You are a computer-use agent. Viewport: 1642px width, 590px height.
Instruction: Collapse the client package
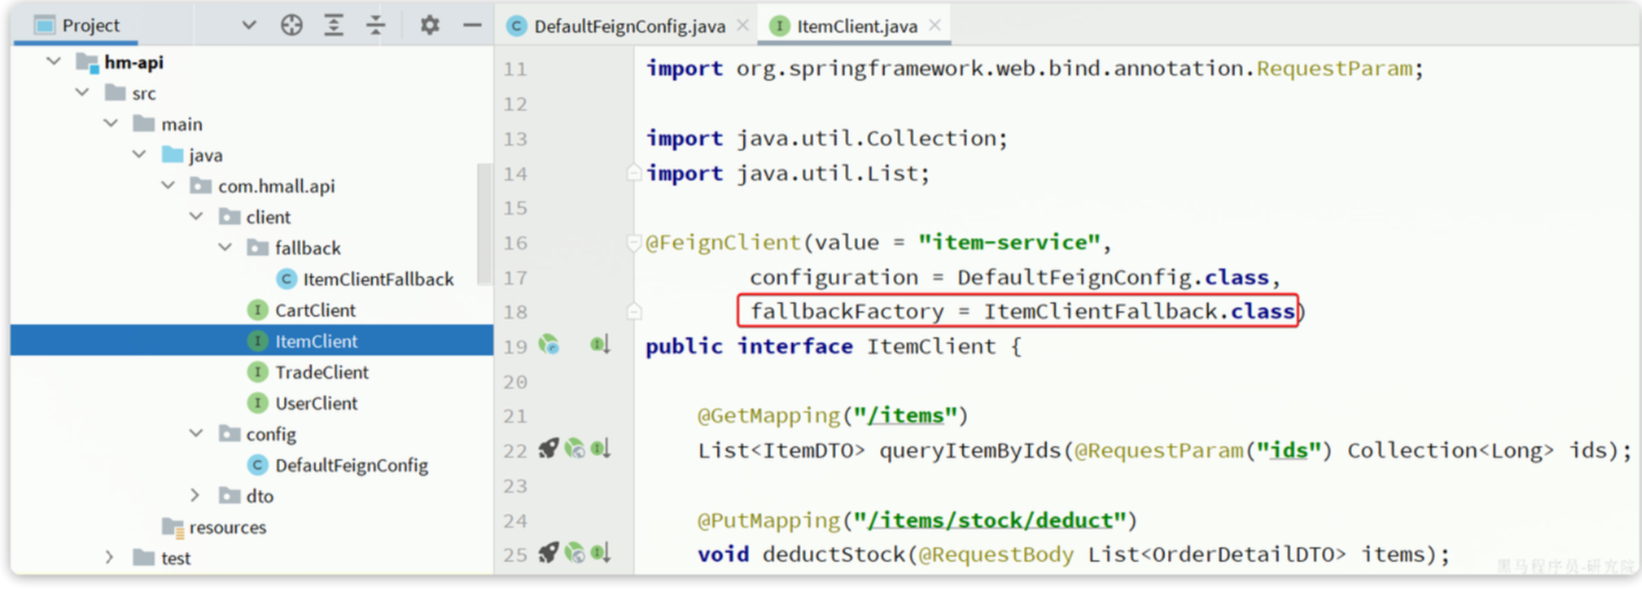pyautogui.click(x=197, y=217)
